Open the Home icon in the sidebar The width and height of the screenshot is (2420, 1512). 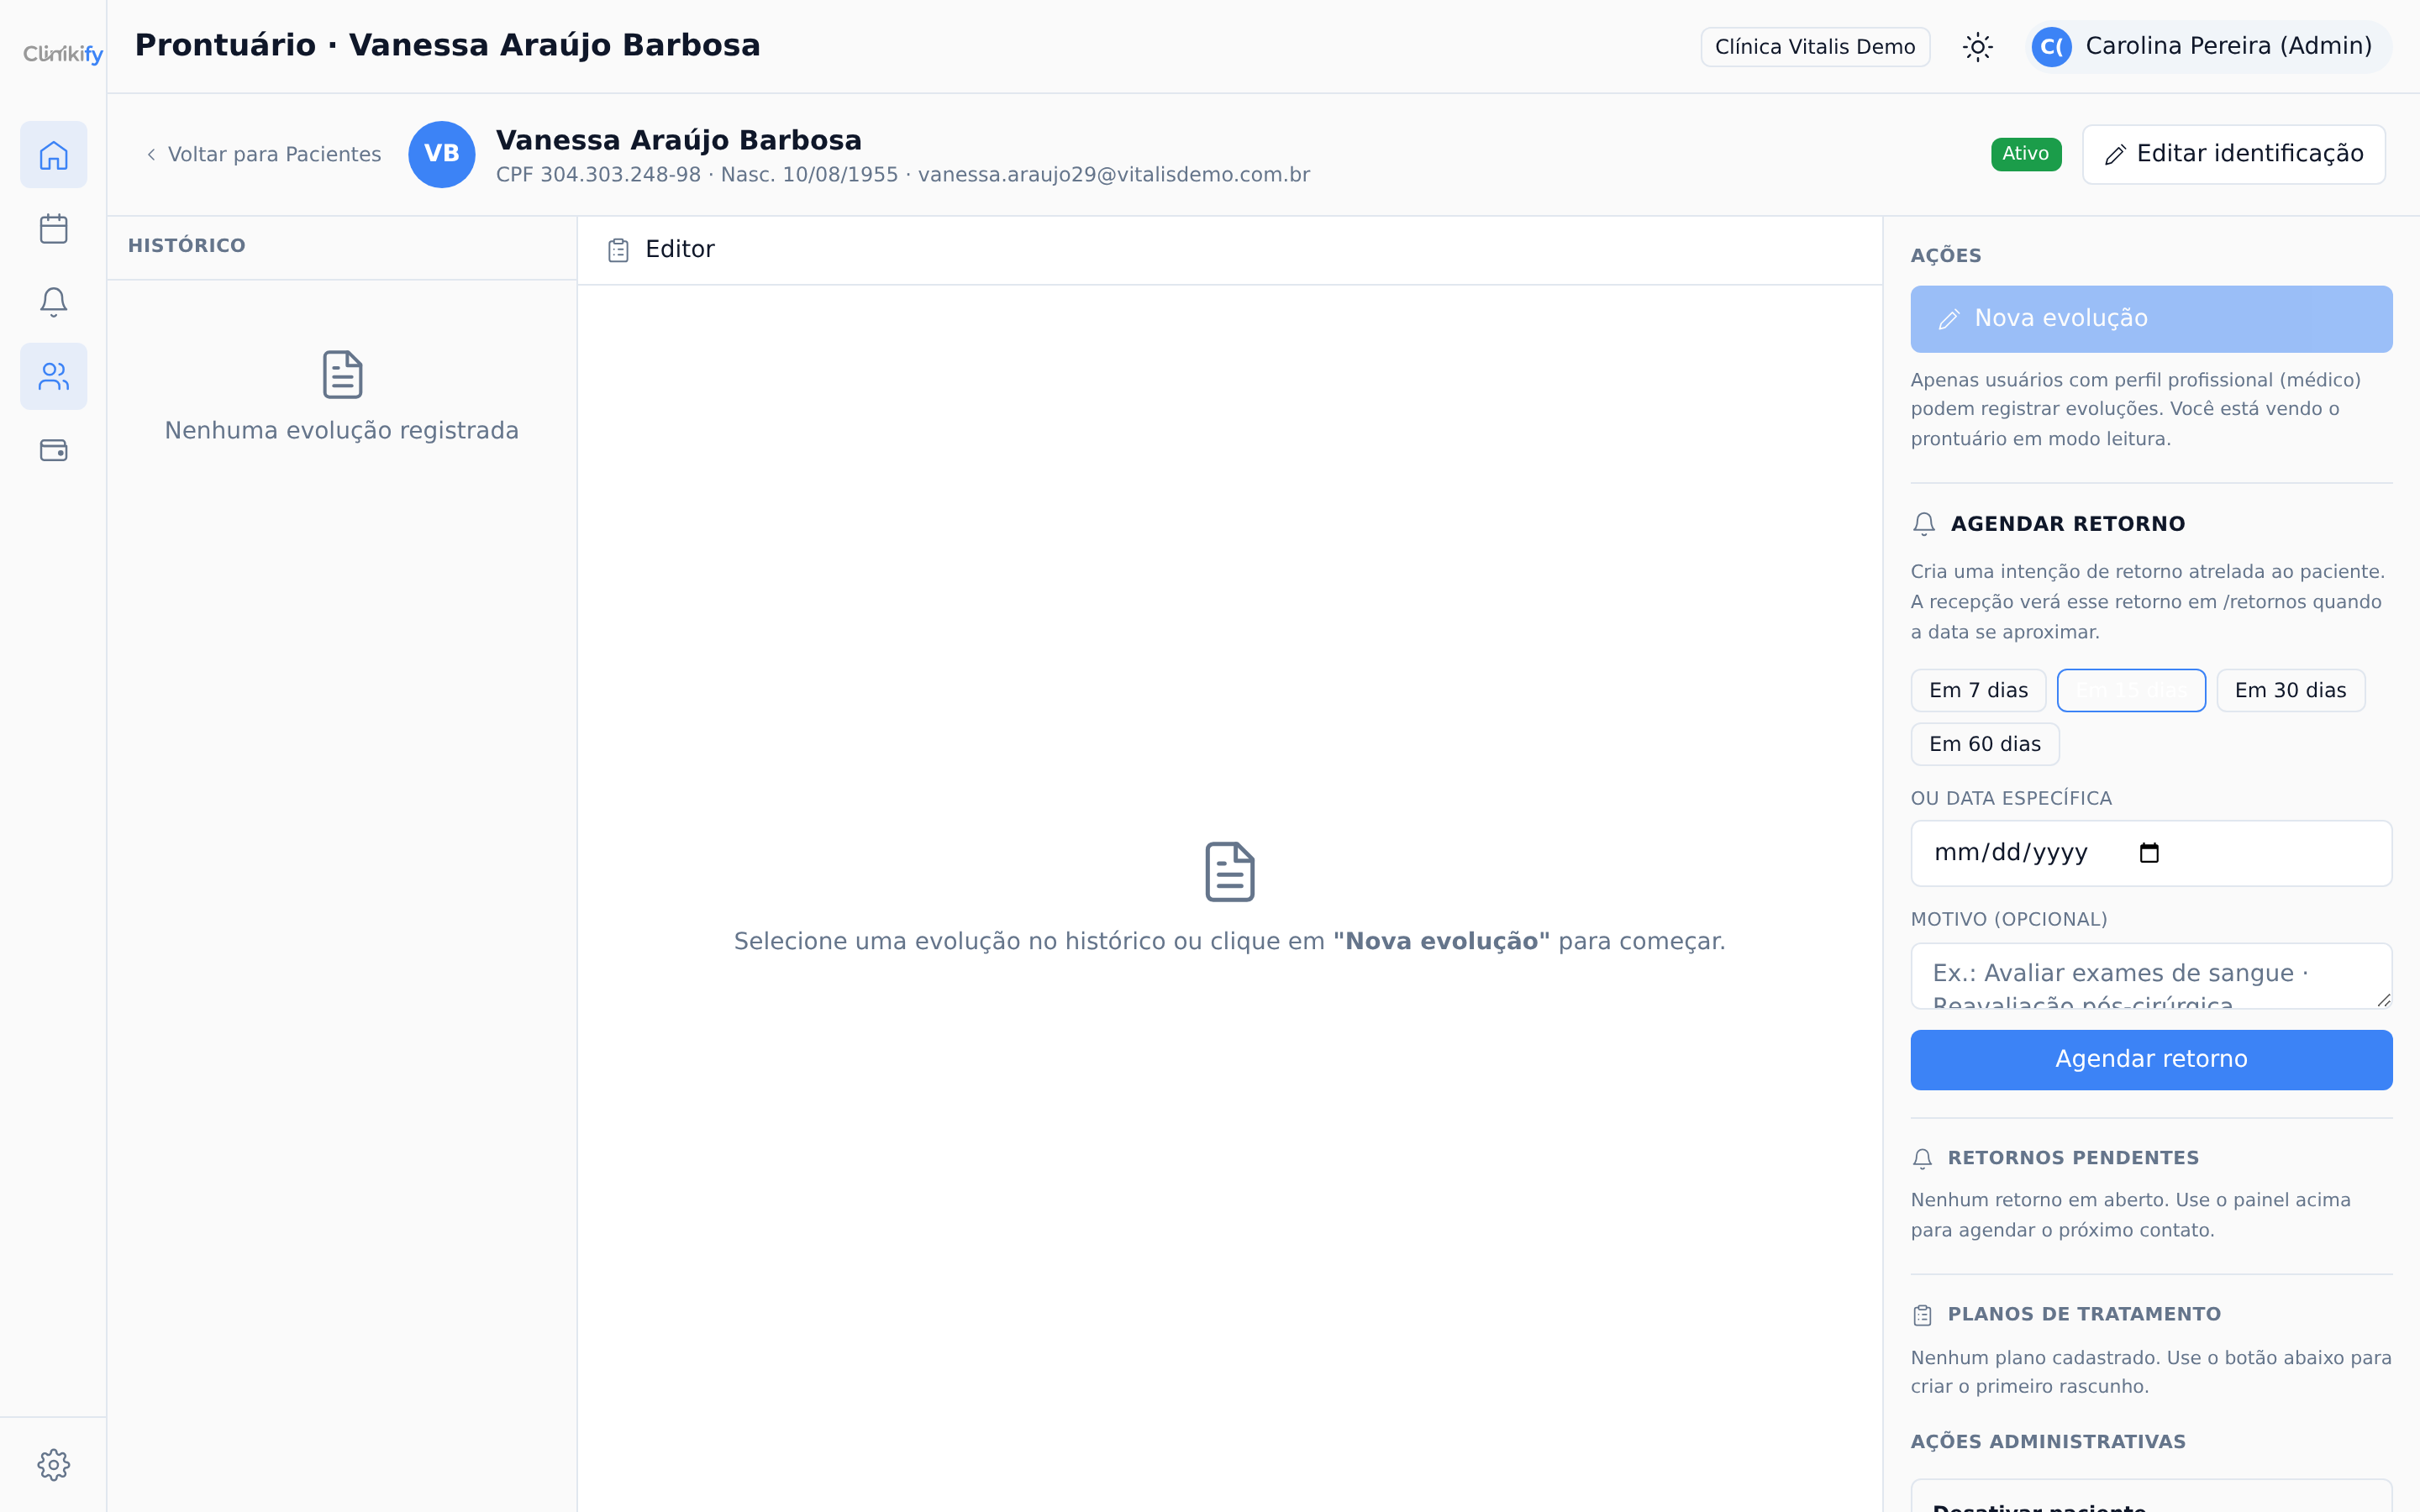pos(54,155)
